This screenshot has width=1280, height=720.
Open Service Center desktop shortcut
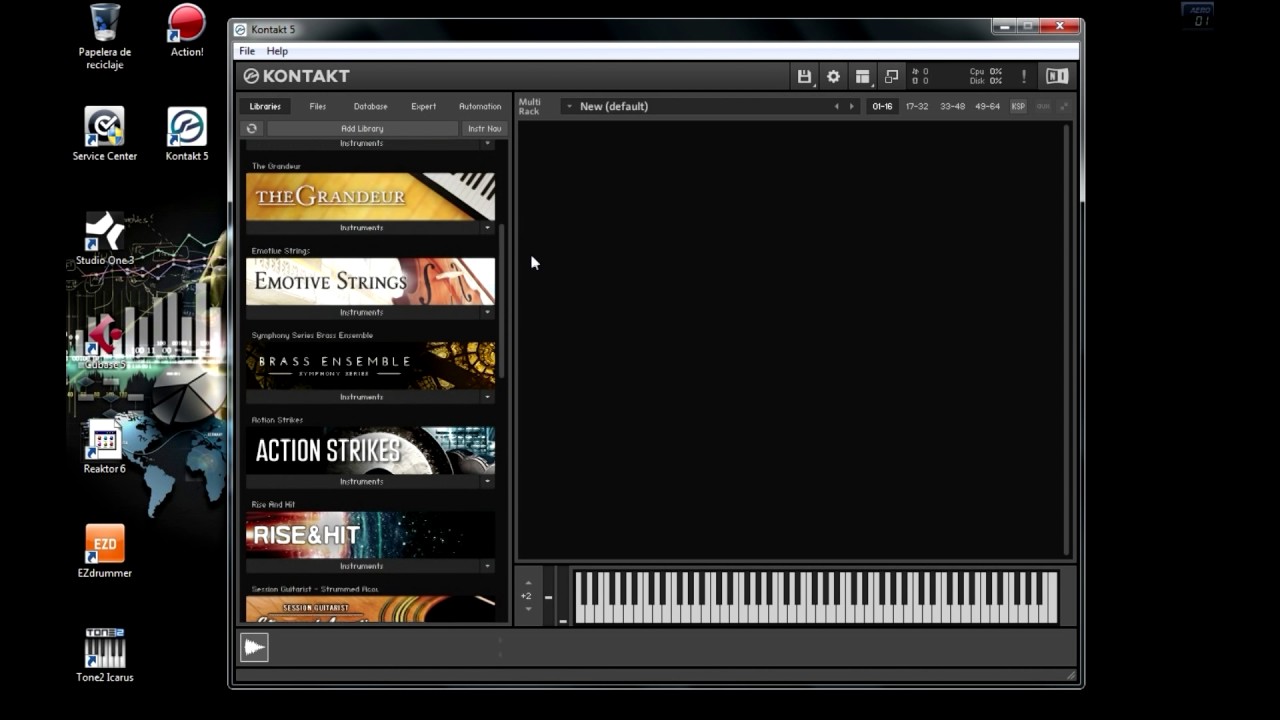tap(105, 134)
